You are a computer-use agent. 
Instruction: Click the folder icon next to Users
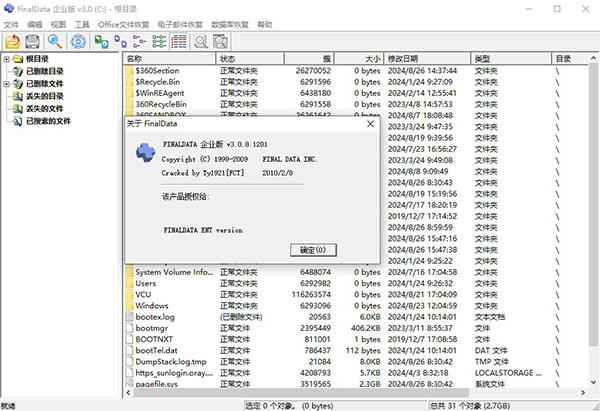[x=129, y=283]
